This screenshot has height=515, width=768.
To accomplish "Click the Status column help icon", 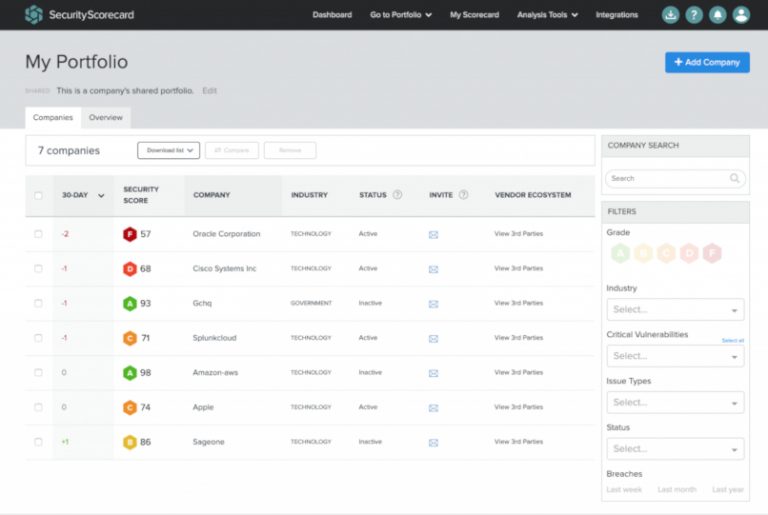I will [x=397, y=195].
